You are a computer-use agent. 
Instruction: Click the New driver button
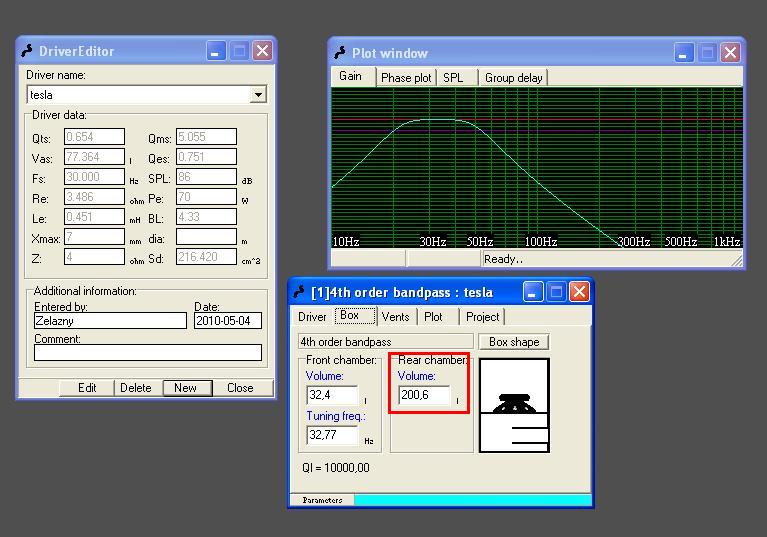click(x=185, y=388)
